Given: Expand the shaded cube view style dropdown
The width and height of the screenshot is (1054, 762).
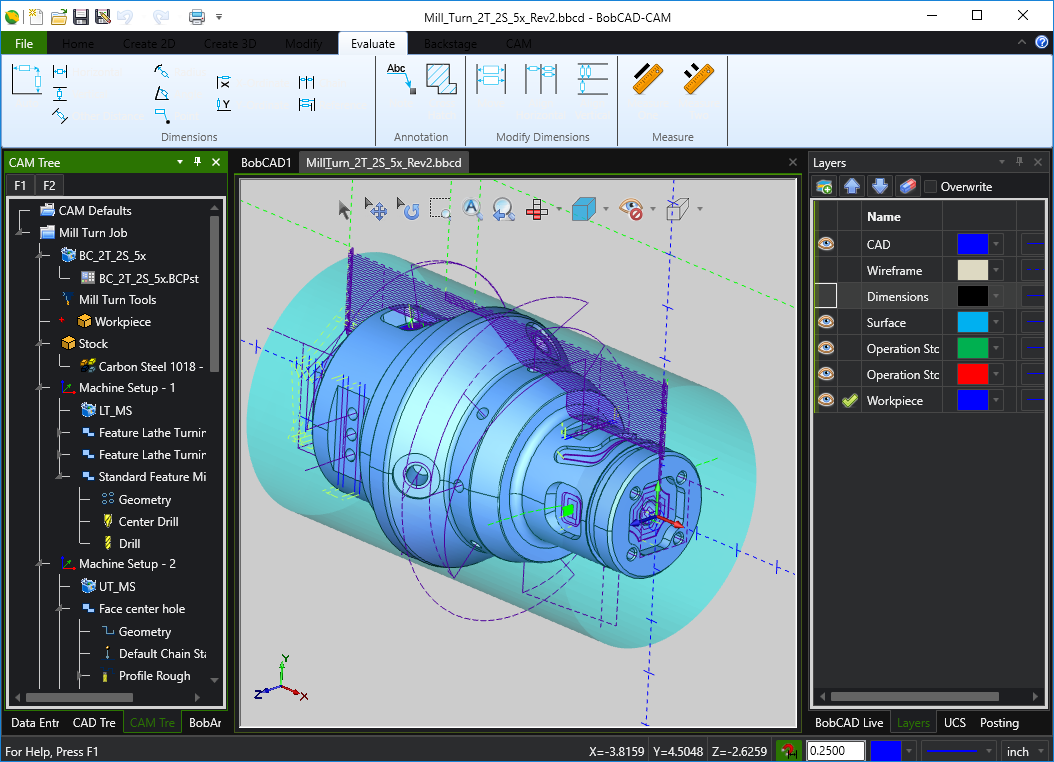Looking at the screenshot, I should pos(604,209).
